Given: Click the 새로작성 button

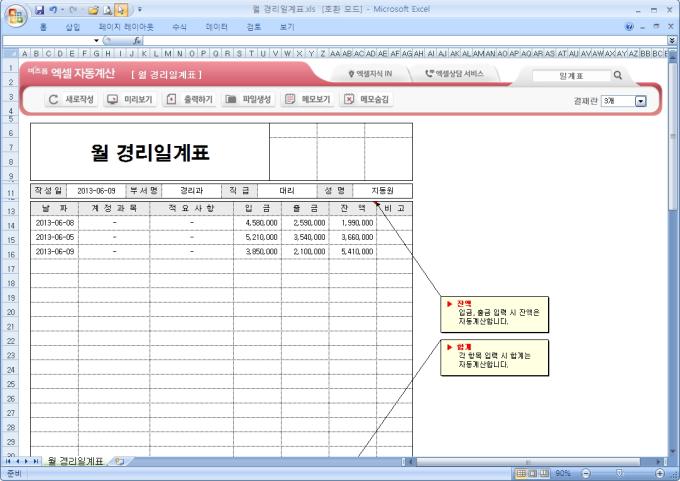Looking at the screenshot, I should (71, 99).
